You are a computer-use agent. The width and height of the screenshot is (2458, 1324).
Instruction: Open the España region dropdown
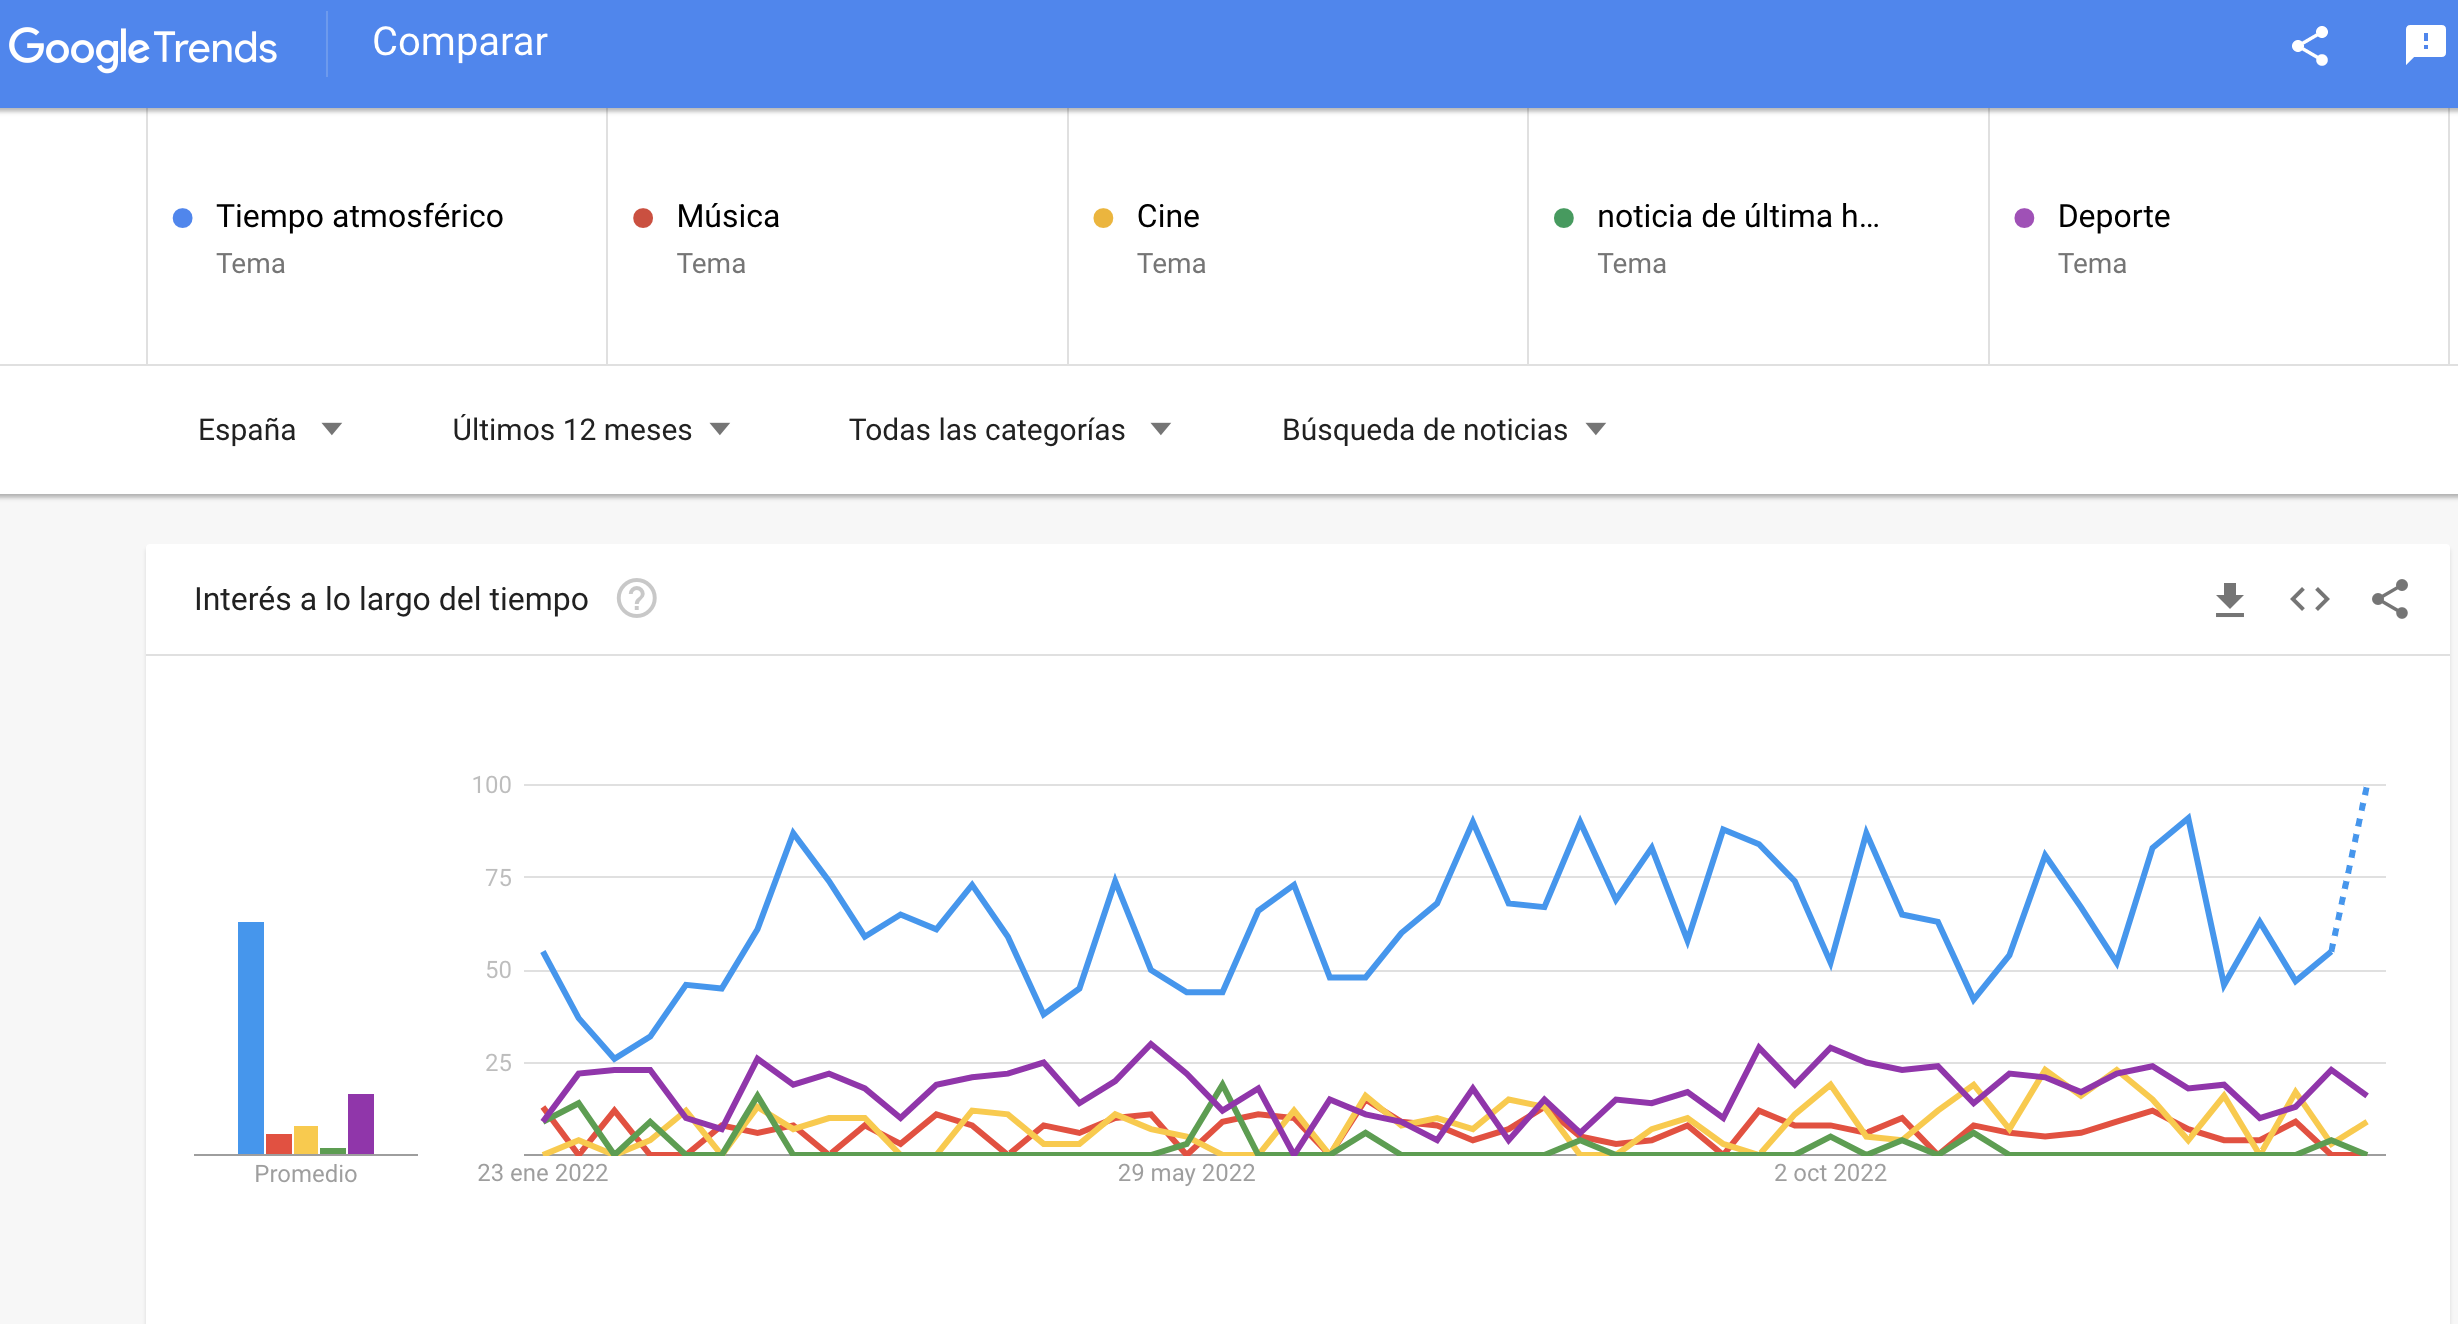tap(269, 430)
